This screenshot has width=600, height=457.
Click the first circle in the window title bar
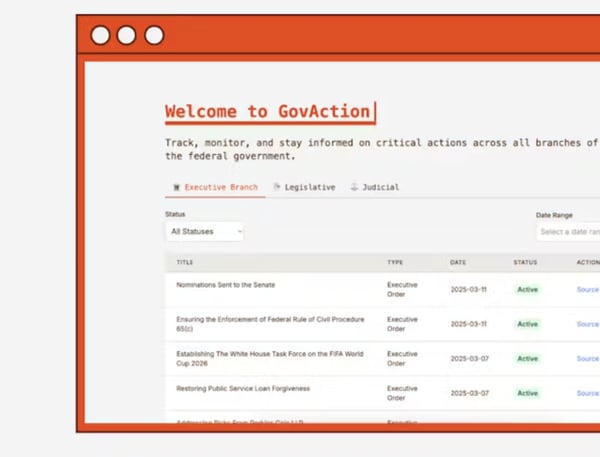click(101, 36)
